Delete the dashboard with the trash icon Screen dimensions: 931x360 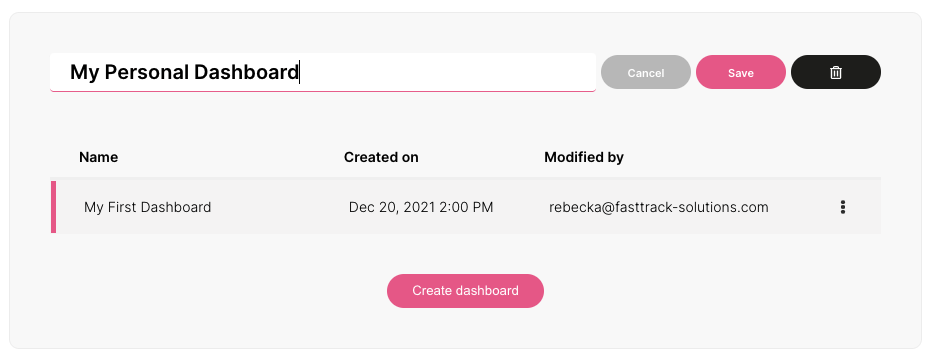pyautogui.click(x=835, y=72)
